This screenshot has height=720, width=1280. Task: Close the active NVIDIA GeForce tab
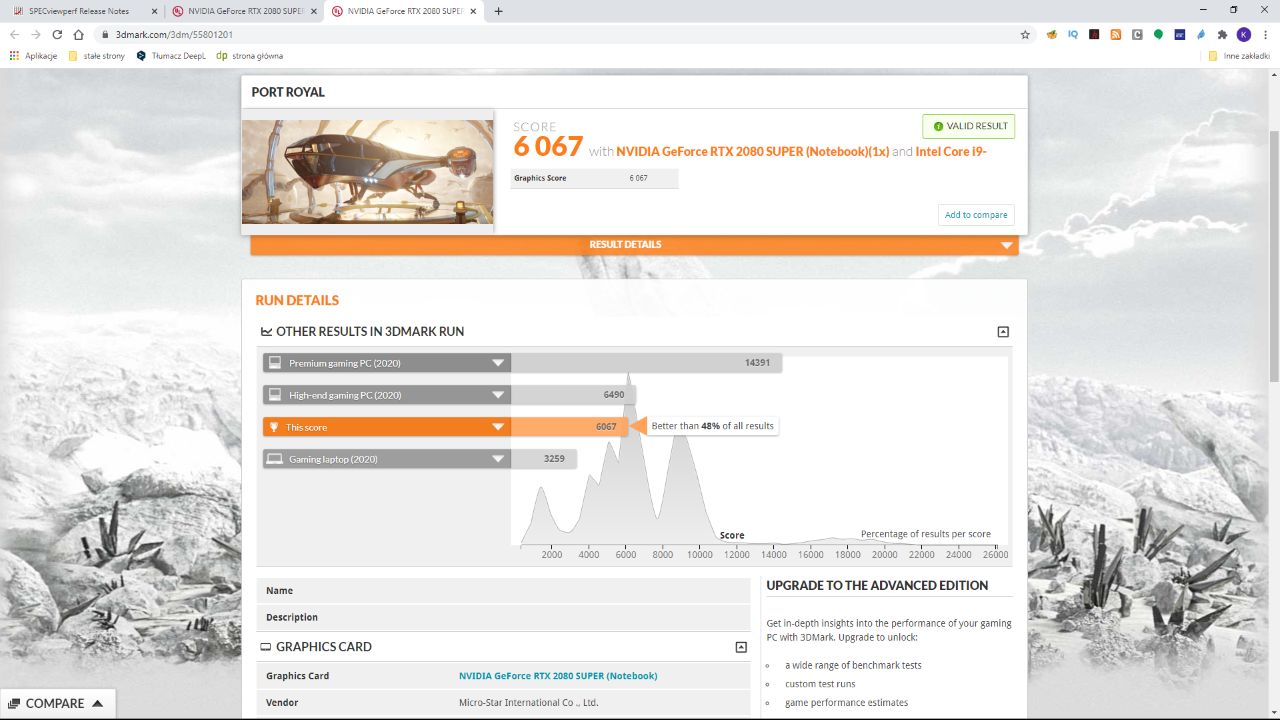(472, 11)
